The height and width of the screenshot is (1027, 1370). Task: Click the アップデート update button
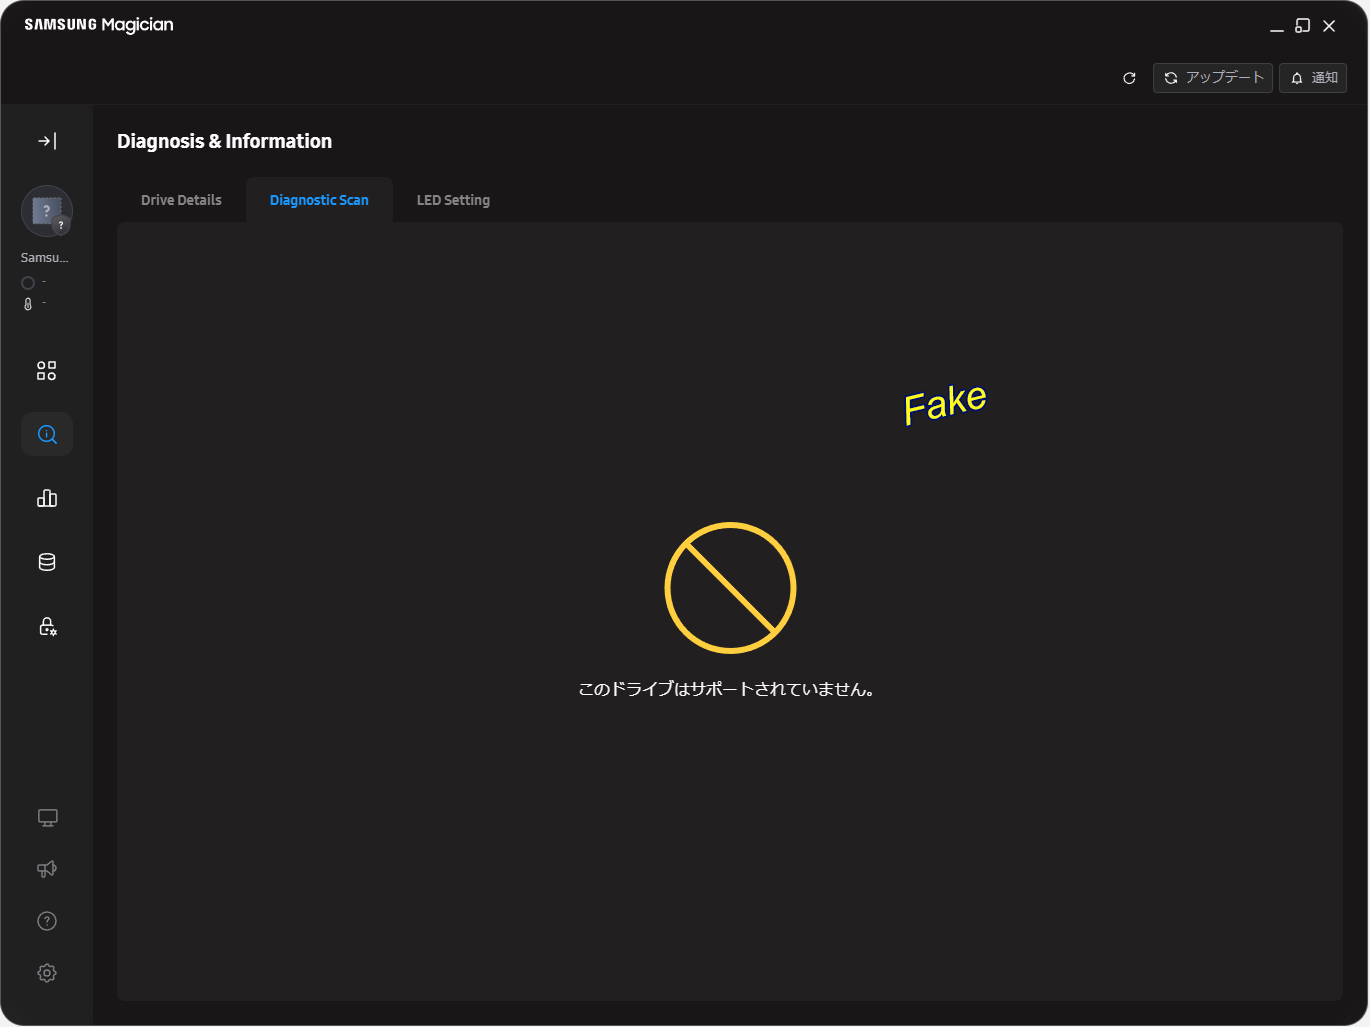tap(1213, 78)
